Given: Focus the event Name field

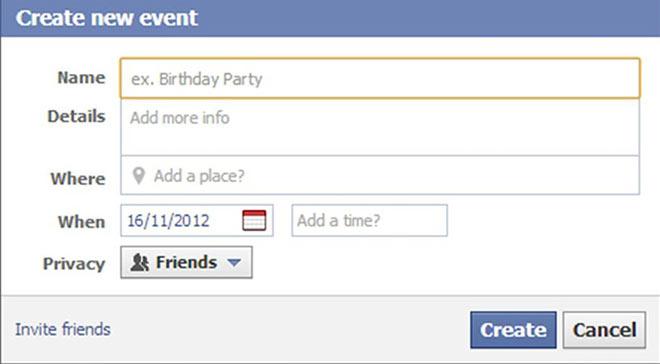Looking at the screenshot, I should pyautogui.click(x=380, y=79).
